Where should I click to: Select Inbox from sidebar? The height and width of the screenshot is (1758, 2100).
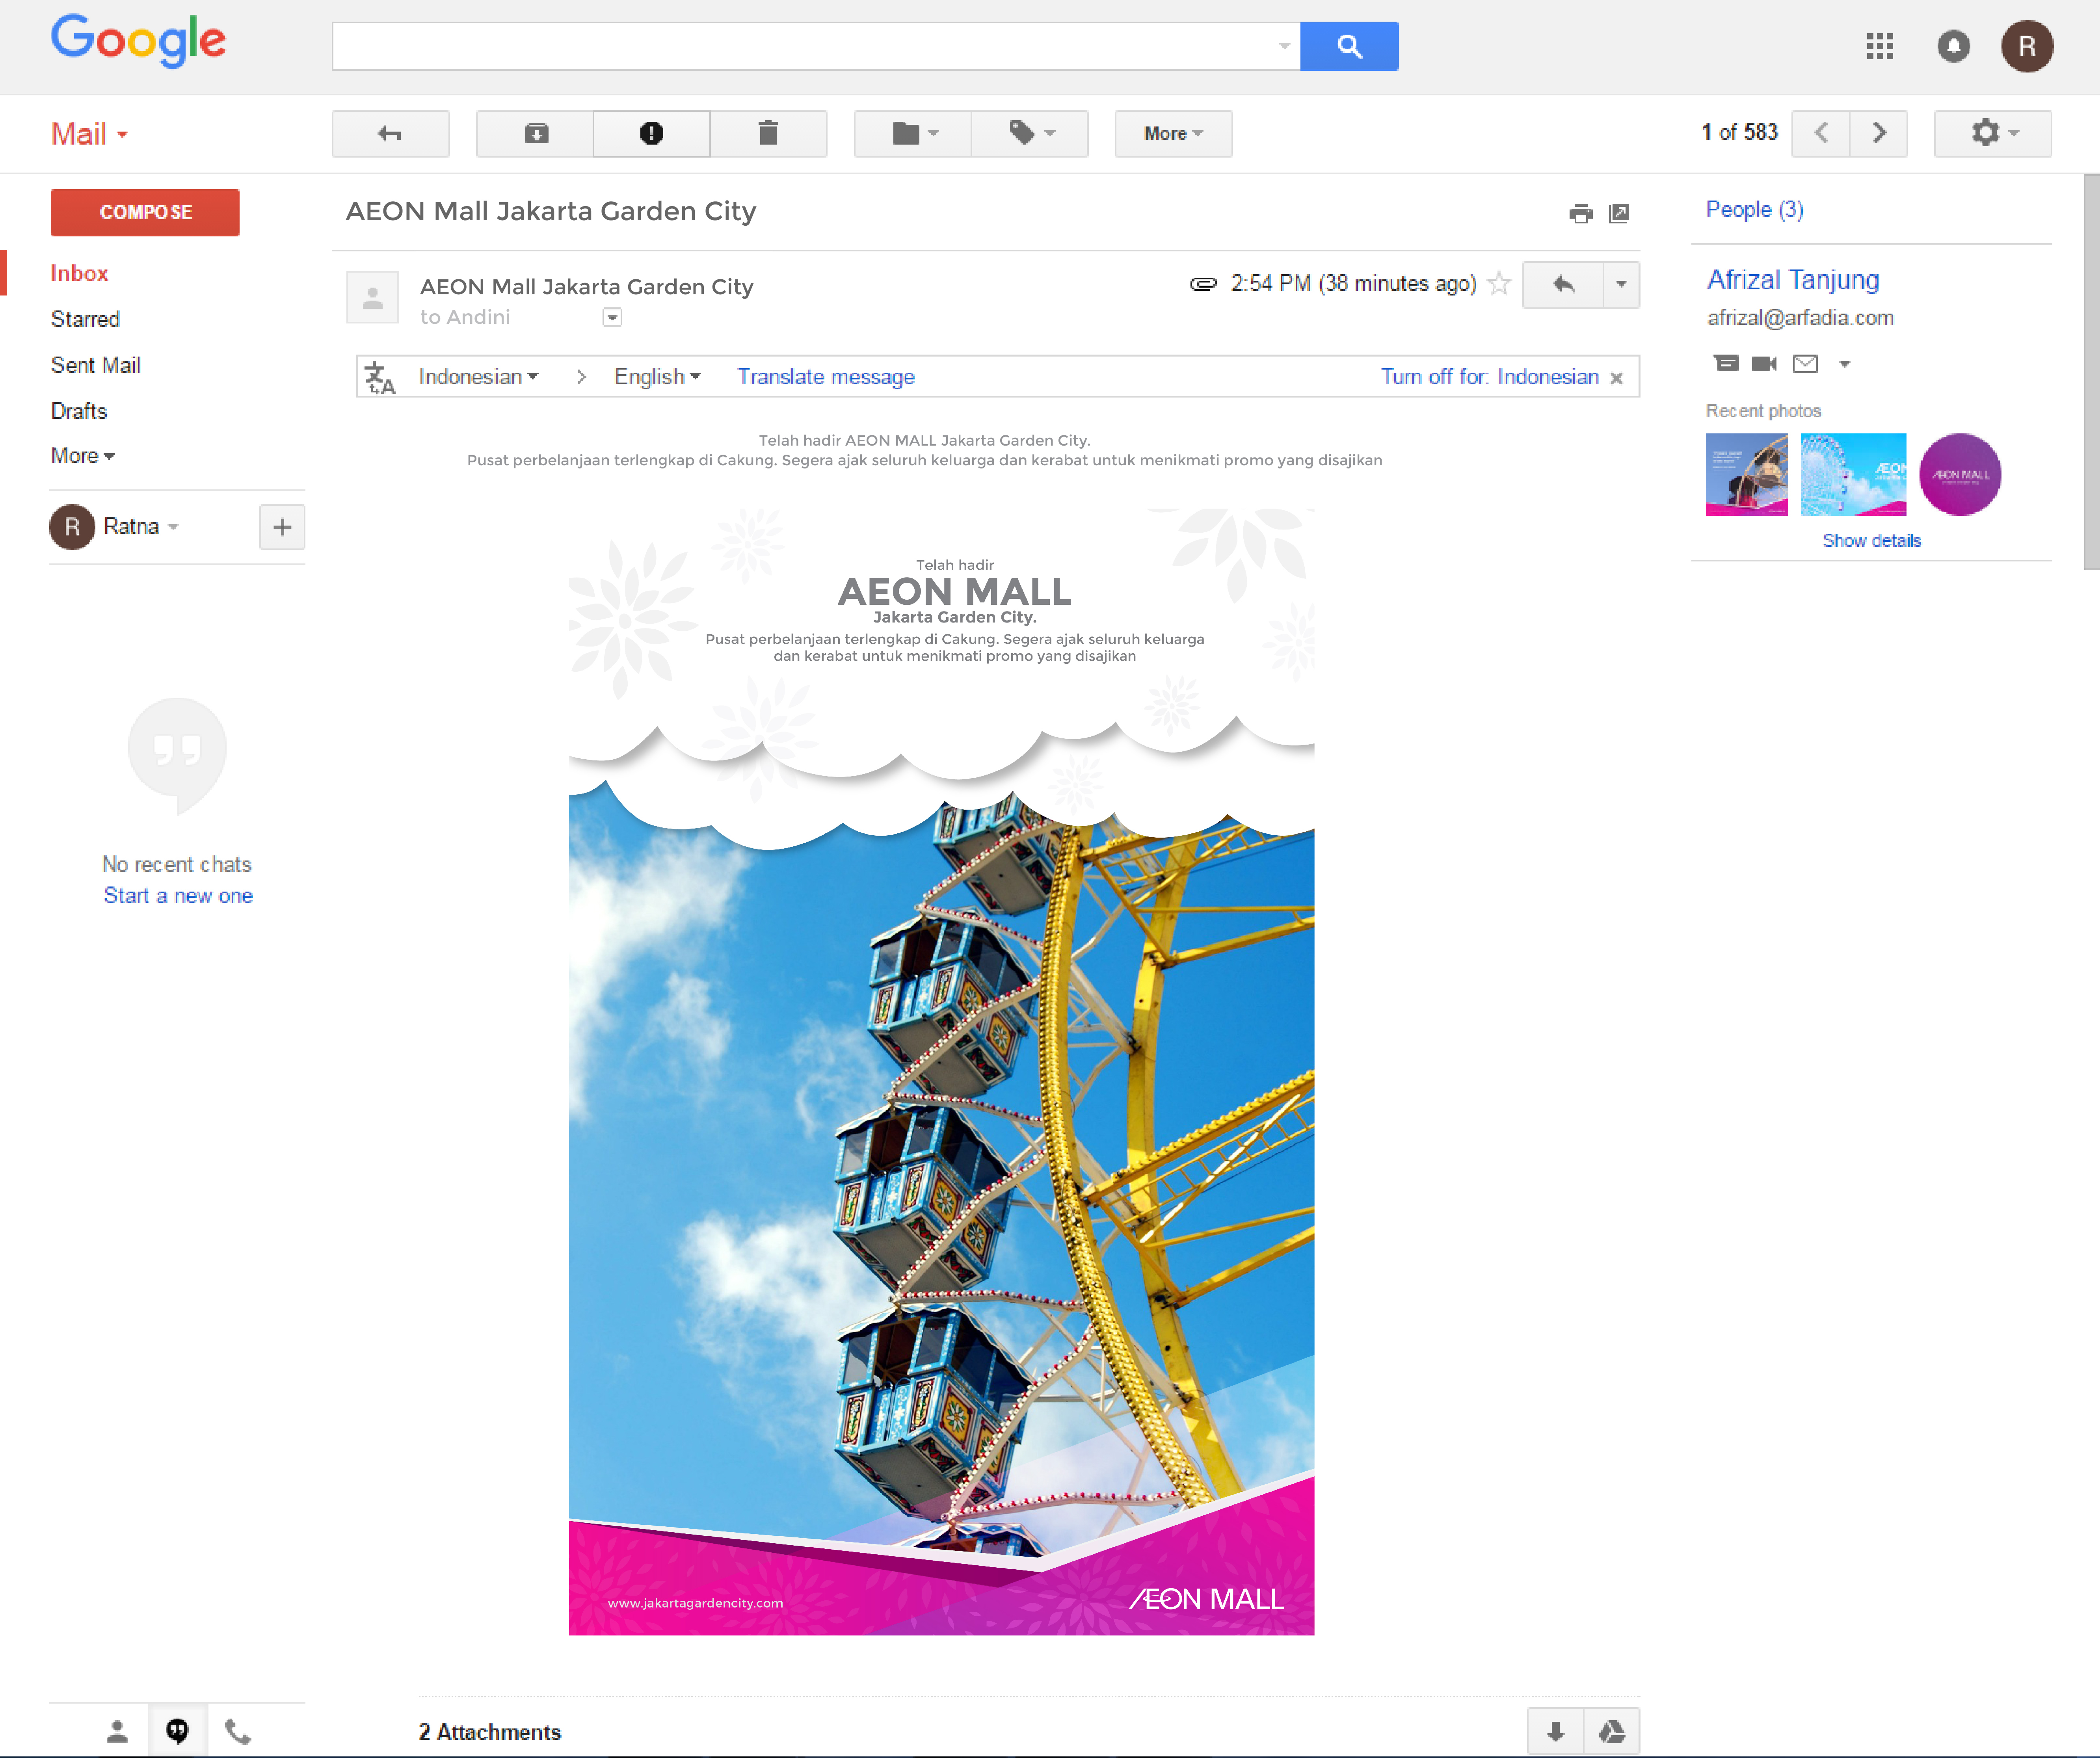(x=80, y=274)
